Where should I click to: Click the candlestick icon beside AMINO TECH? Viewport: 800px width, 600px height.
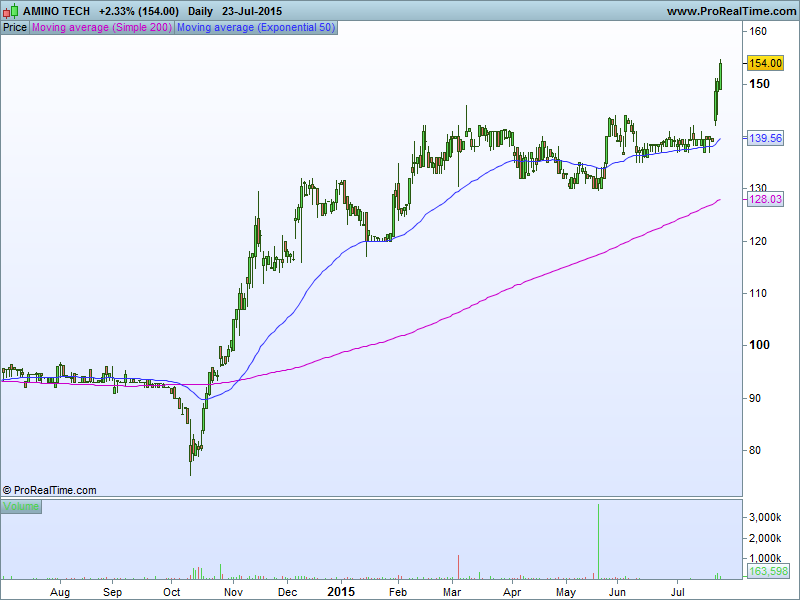pyautogui.click(x=11, y=11)
